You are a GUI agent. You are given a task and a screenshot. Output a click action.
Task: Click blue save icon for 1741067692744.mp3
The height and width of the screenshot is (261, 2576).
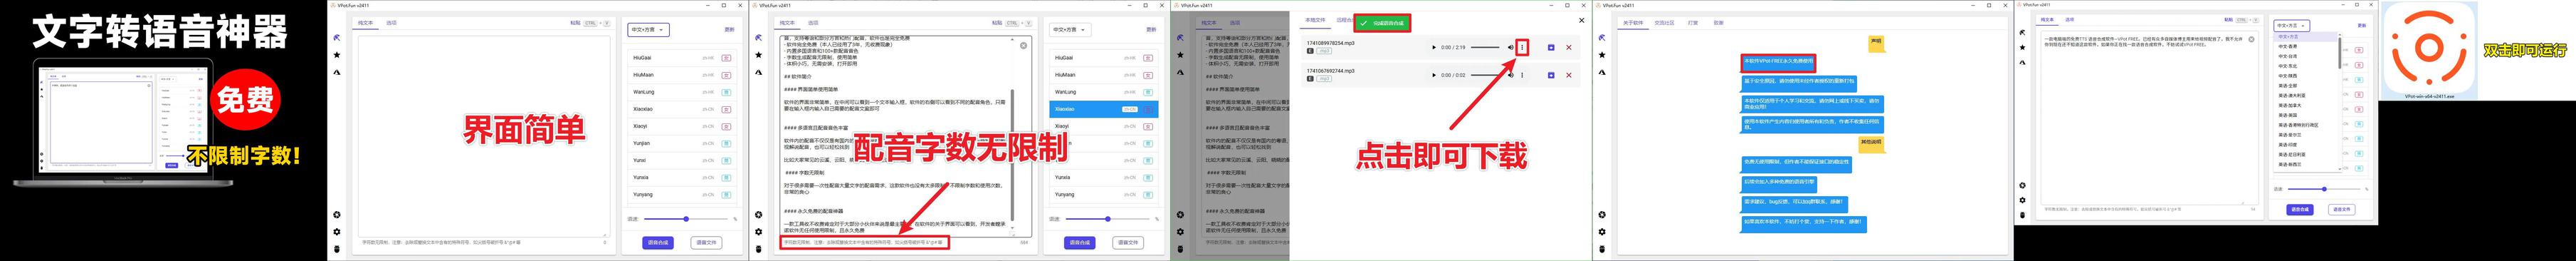tap(1551, 75)
